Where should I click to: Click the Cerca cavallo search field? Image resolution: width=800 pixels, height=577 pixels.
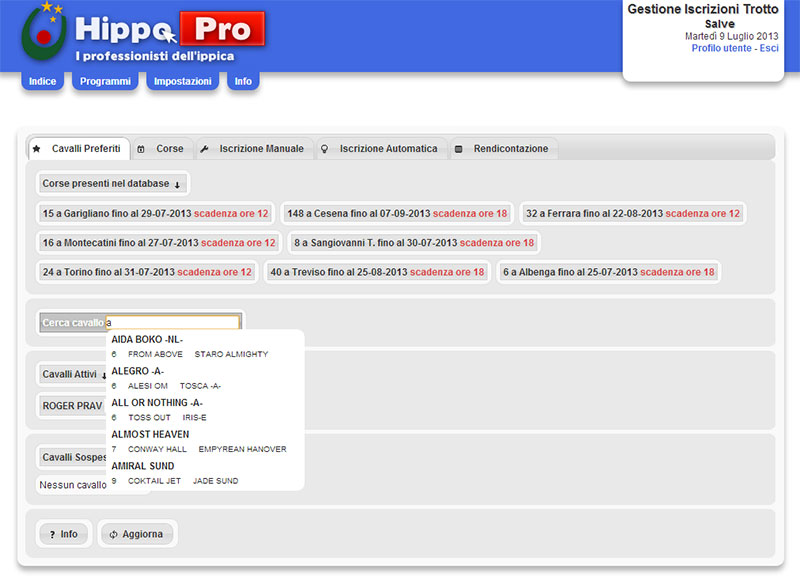pyautogui.click(x=172, y=323)
